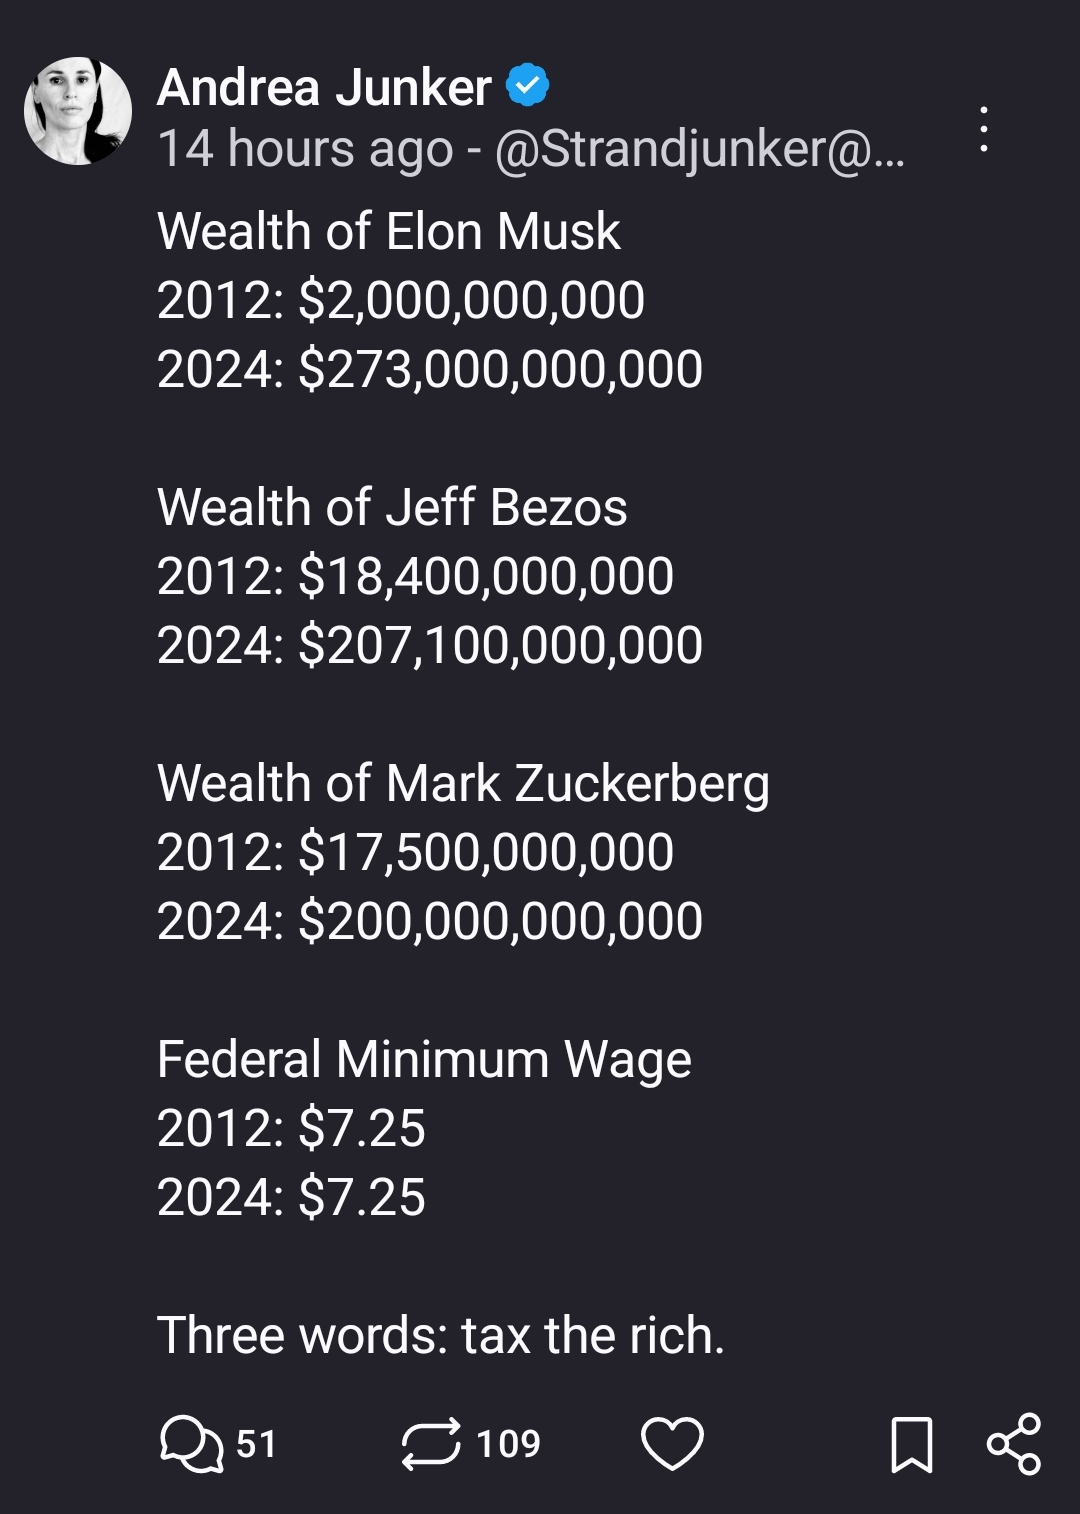Screen dimensions: 1080x1514
Task: Tap the Andrea Junker display name
Action: click(324, 87)
